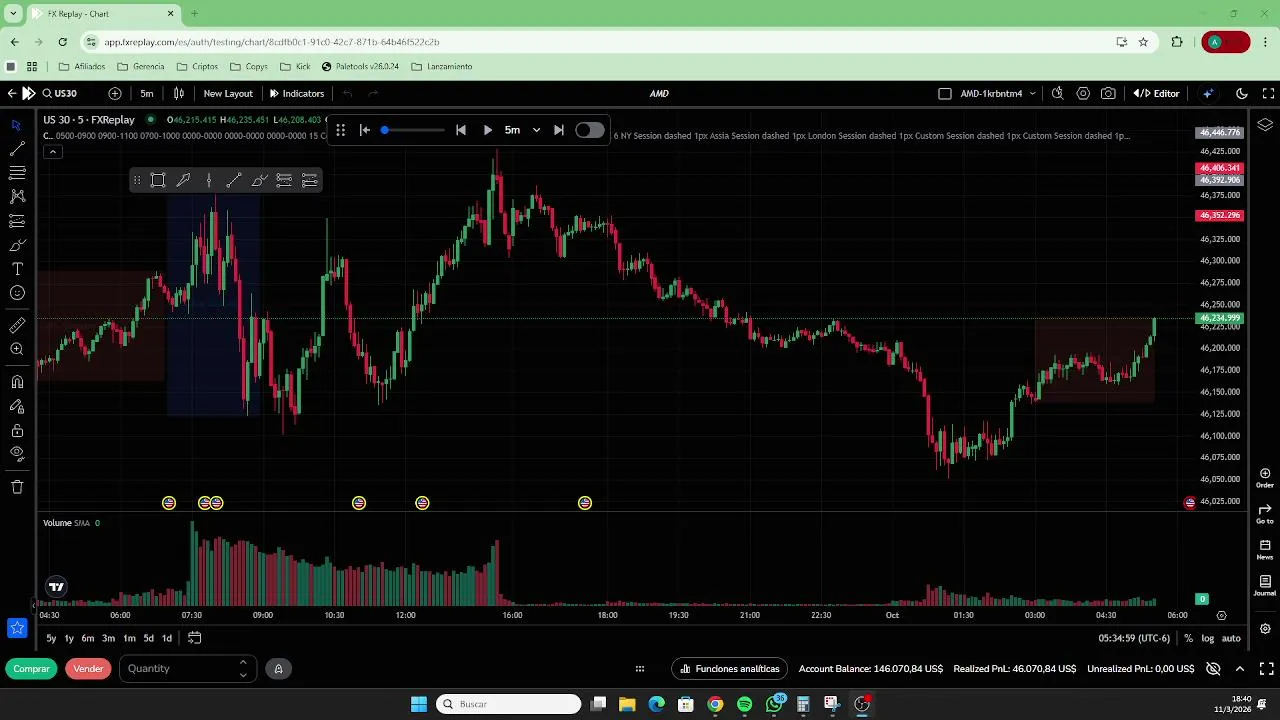The height and width of the screenshot is (720, 1280).
Task: Choose the trend line in floating favorites bar
Action: (233, 180)
